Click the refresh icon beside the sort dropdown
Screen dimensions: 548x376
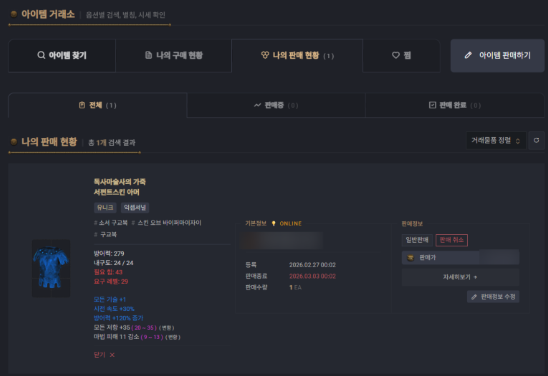(x=536, y=140)
